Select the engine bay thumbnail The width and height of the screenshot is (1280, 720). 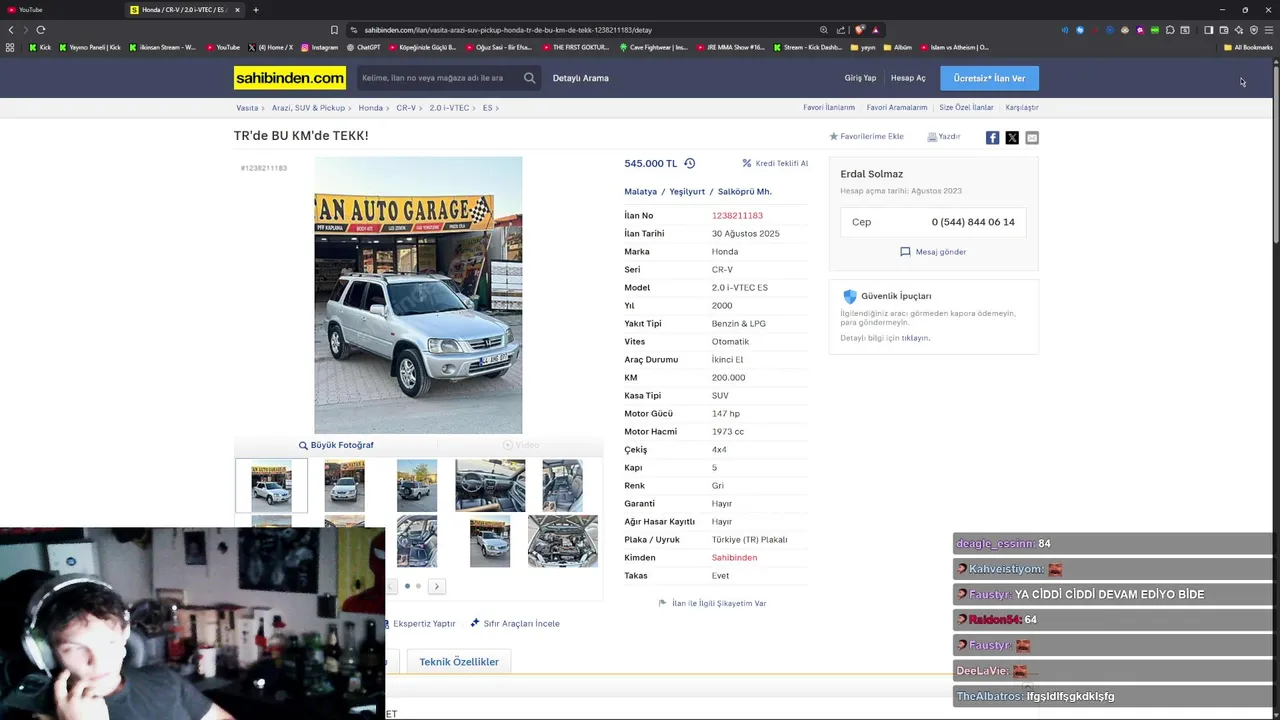563,541
